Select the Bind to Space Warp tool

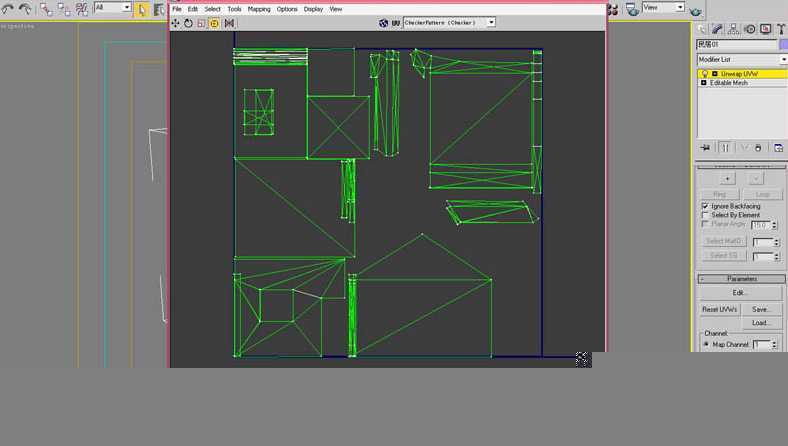pyautogui.click(x=81, y=9)
